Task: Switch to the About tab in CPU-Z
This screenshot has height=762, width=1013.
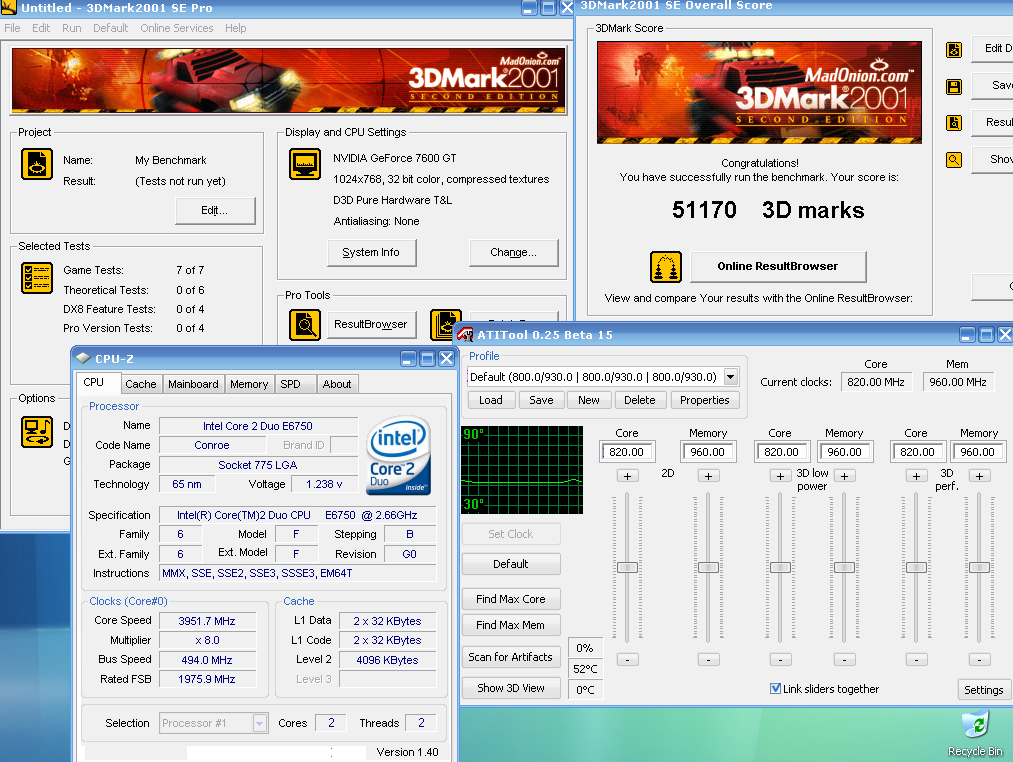Action: [x=337, y=384]
